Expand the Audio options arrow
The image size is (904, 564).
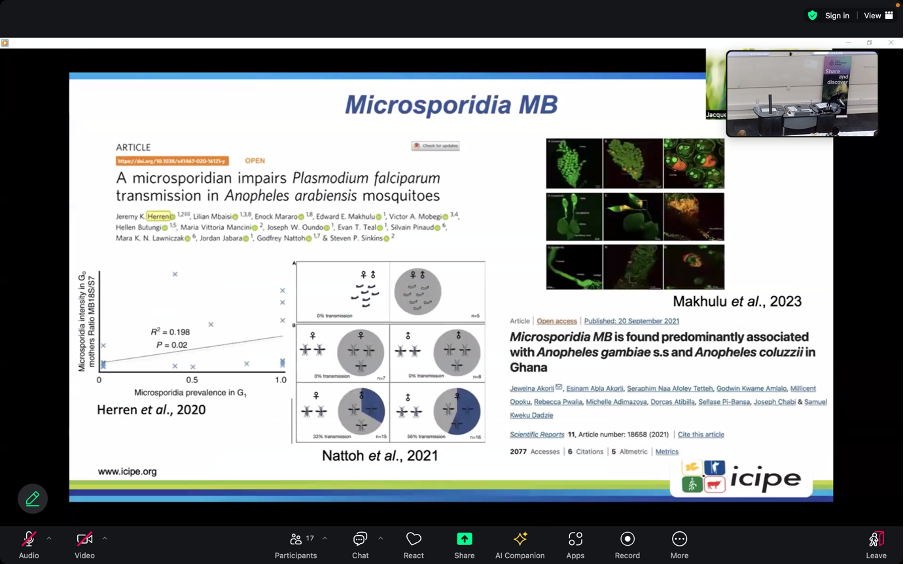point(49,538)
